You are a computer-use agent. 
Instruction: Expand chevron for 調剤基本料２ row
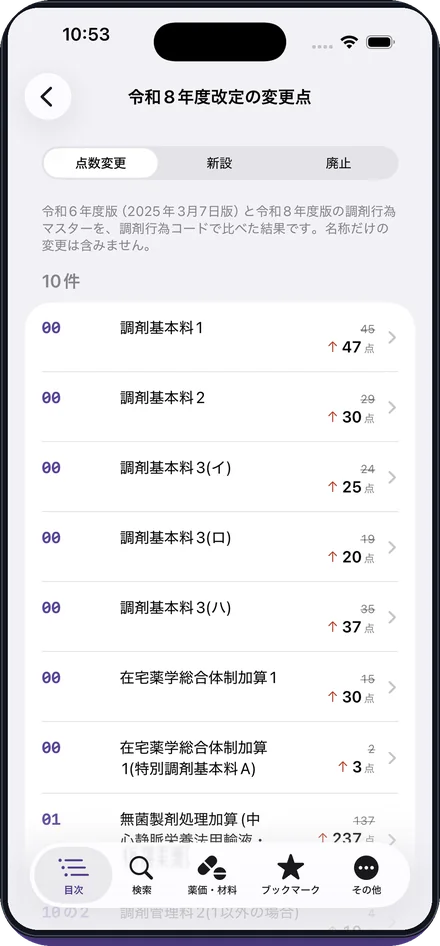pos(392,408)
